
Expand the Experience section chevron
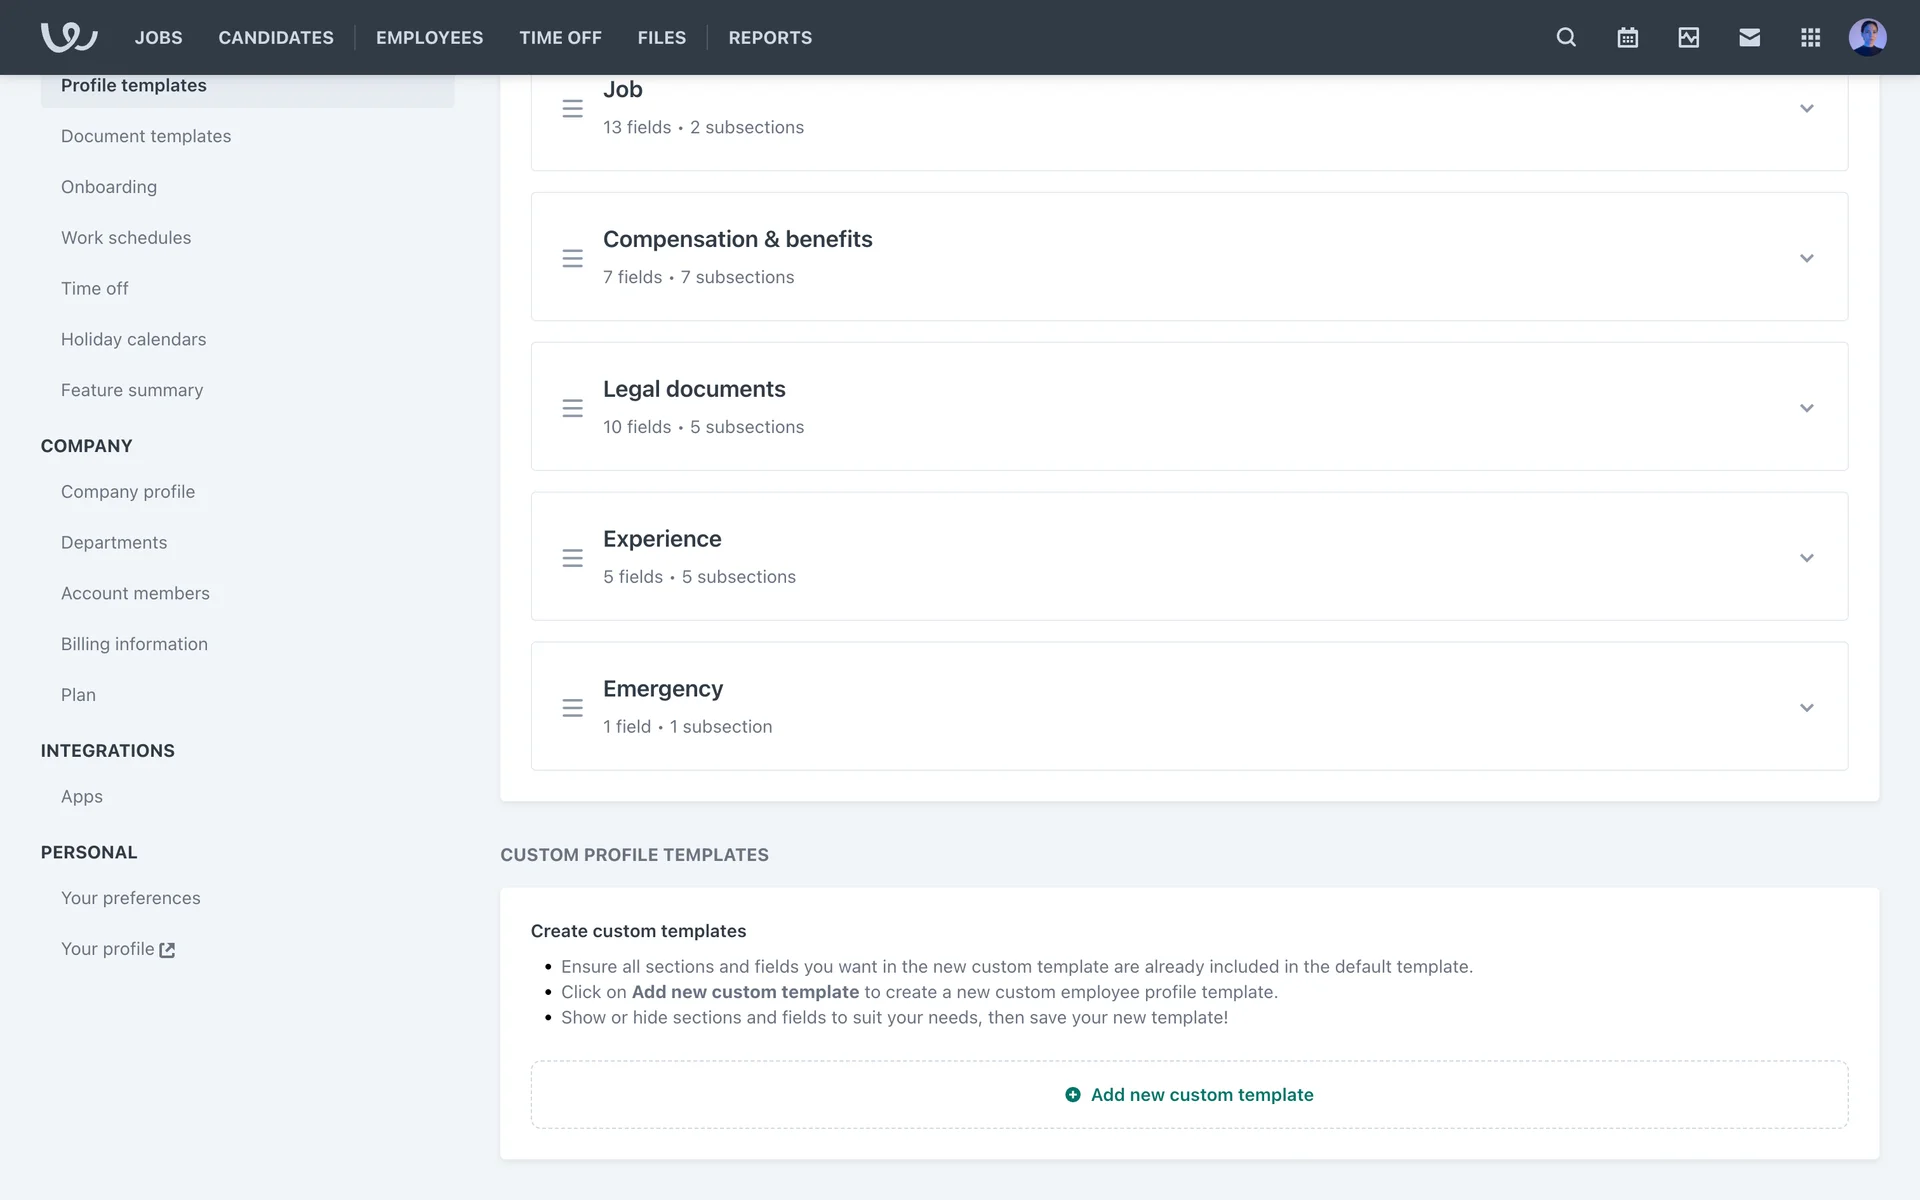click(1806, 558)
